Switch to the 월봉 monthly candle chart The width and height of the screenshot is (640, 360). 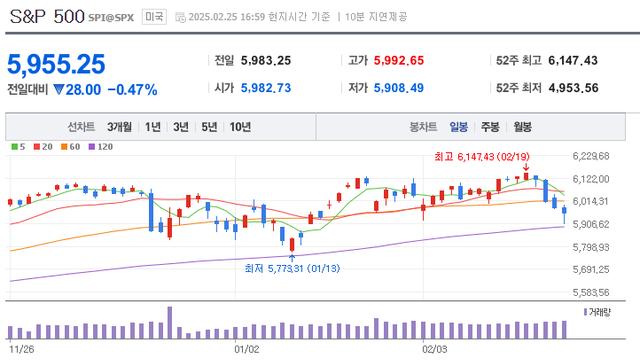pyautogui.click(x=522, y=127)
